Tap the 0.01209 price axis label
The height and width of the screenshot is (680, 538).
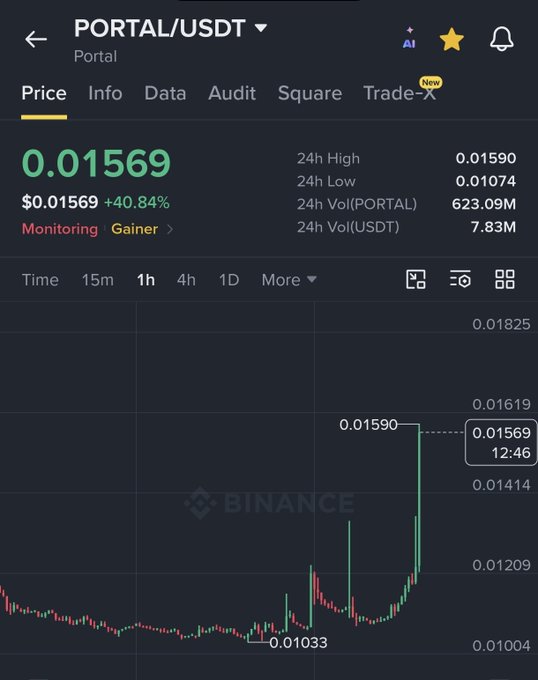[501, 565]
